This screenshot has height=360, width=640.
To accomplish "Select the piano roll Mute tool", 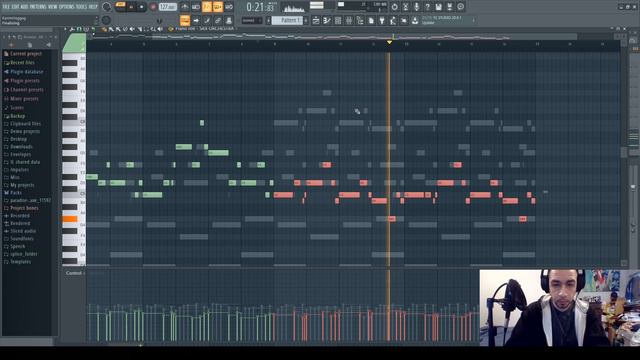I will (131, 29).
